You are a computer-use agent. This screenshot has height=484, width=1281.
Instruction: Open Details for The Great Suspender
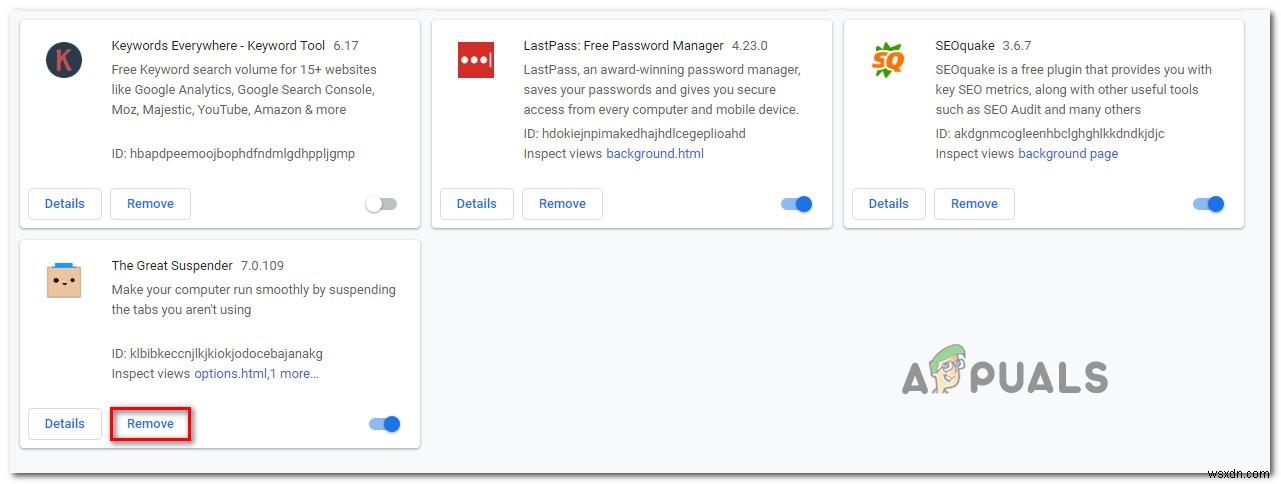click(65, 424)
